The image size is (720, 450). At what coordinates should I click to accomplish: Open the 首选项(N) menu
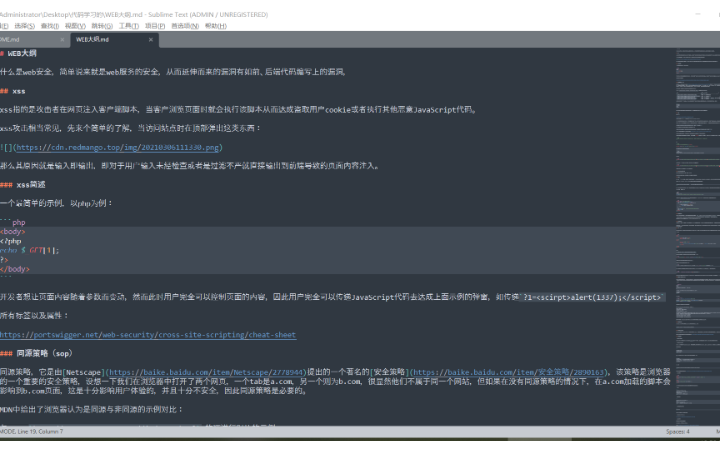(x=185, y=26)
